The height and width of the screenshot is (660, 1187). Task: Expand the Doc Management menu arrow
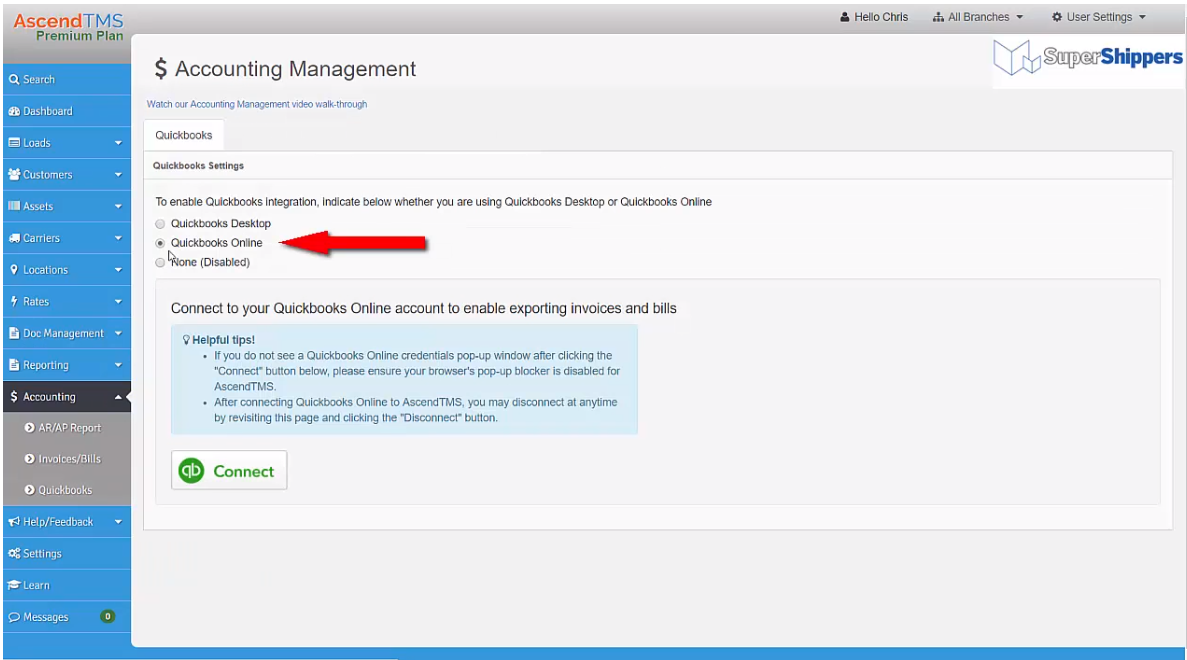coord(118,333)
